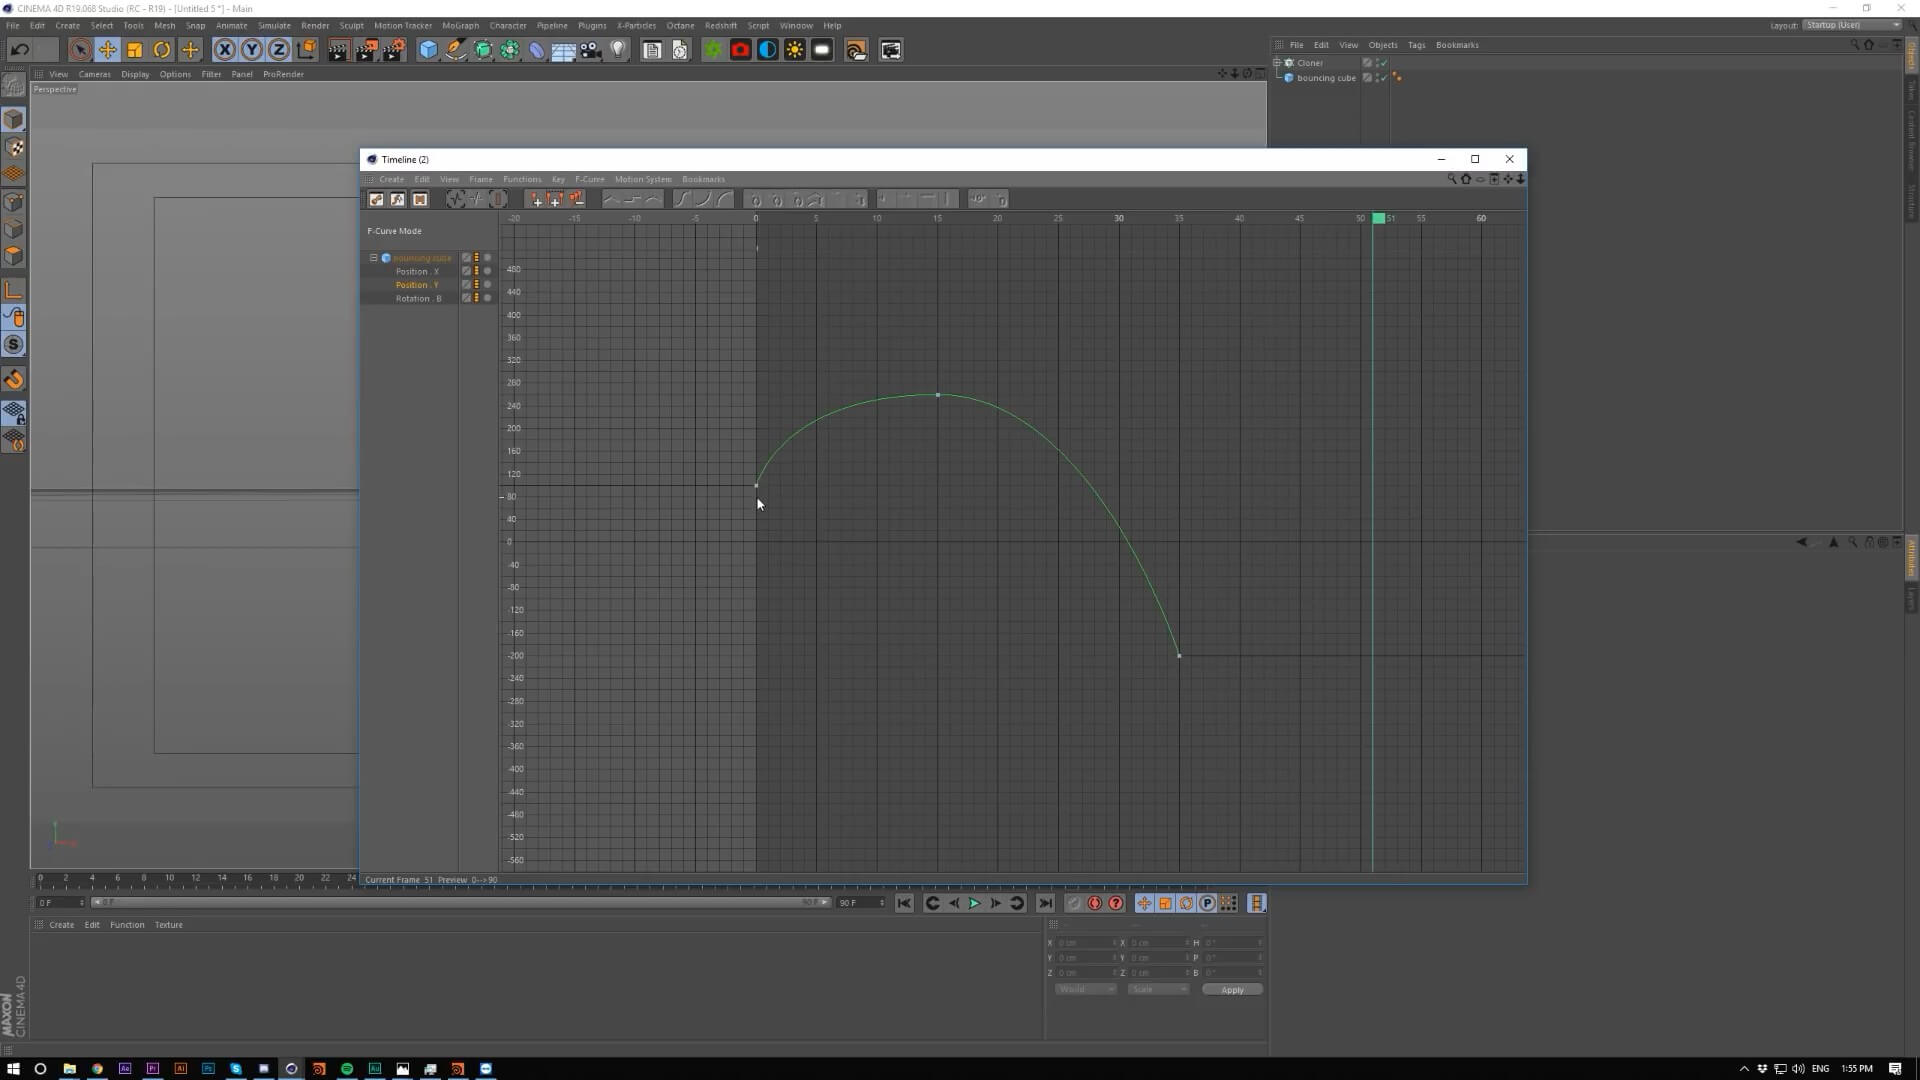Toggle X-axis lock in toolbar
The width and height of the screenshot is (1920, 1080).
click(225, 50)
